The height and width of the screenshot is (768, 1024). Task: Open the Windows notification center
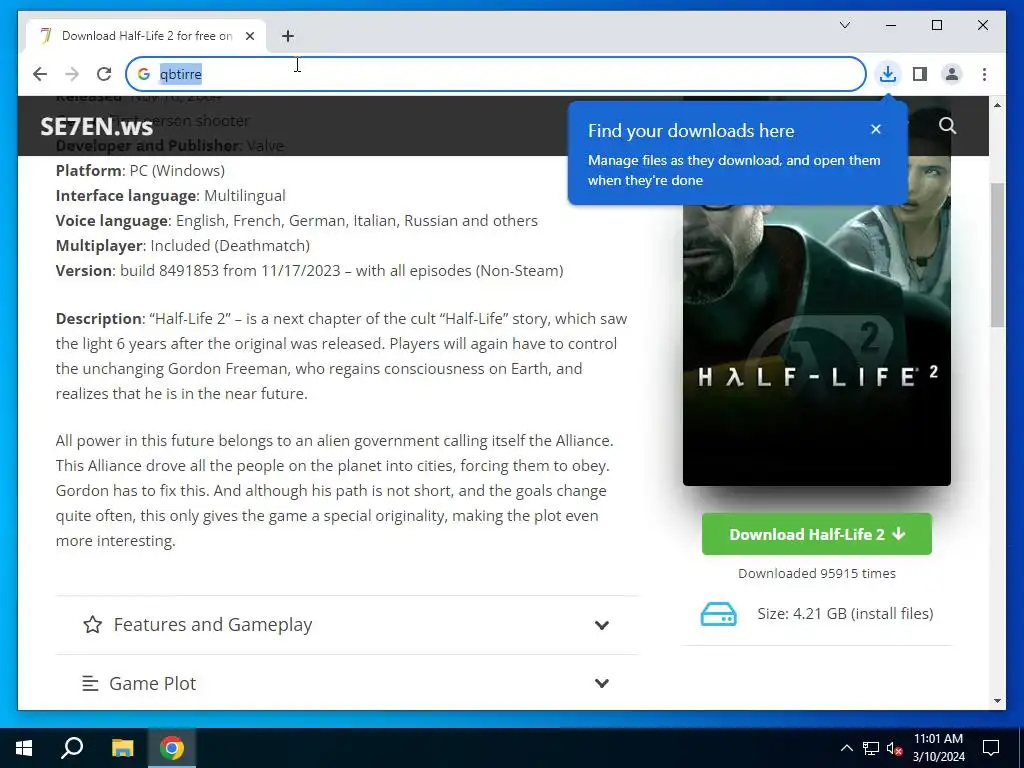991,748
